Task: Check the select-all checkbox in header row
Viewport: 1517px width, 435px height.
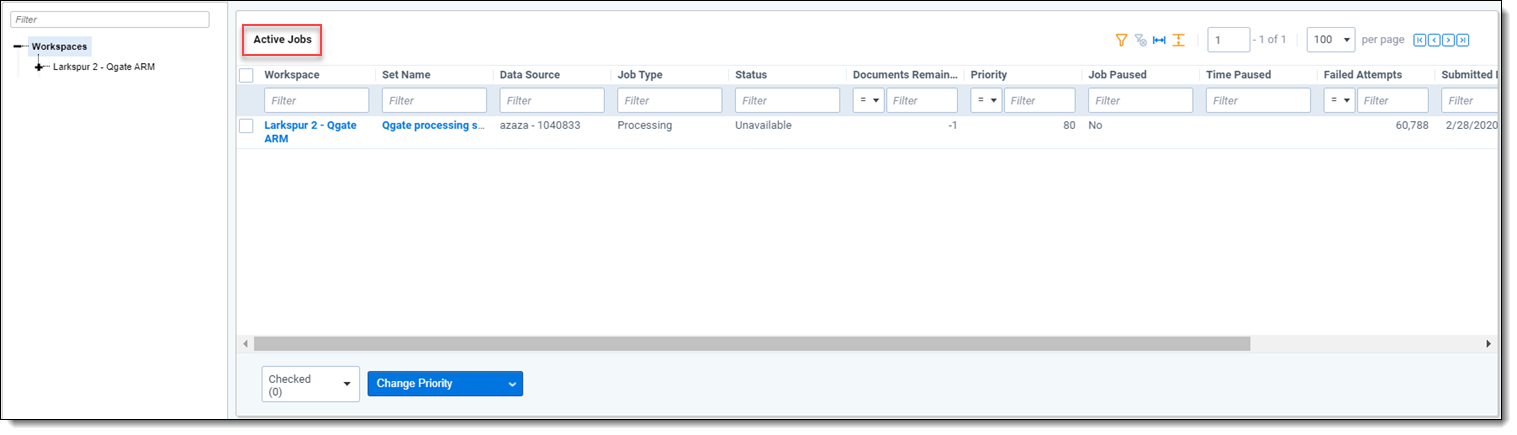Action: click(246, 76)
